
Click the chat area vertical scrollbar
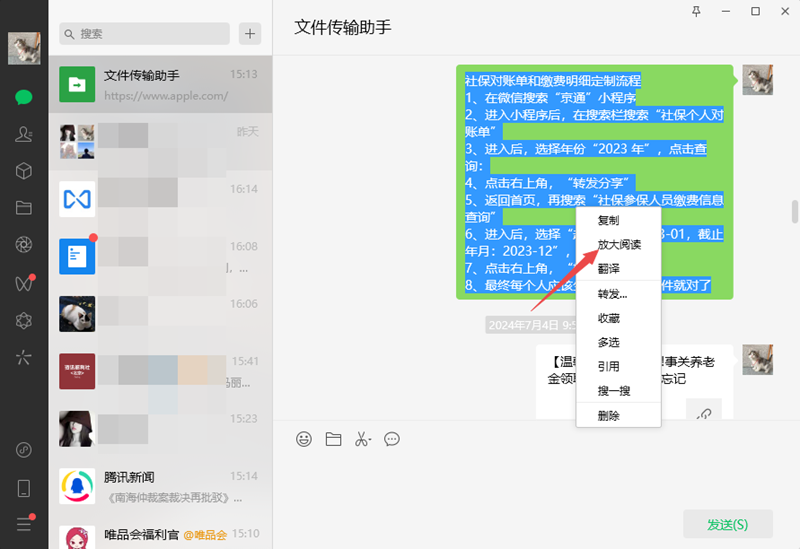click(x=795, y=213)
